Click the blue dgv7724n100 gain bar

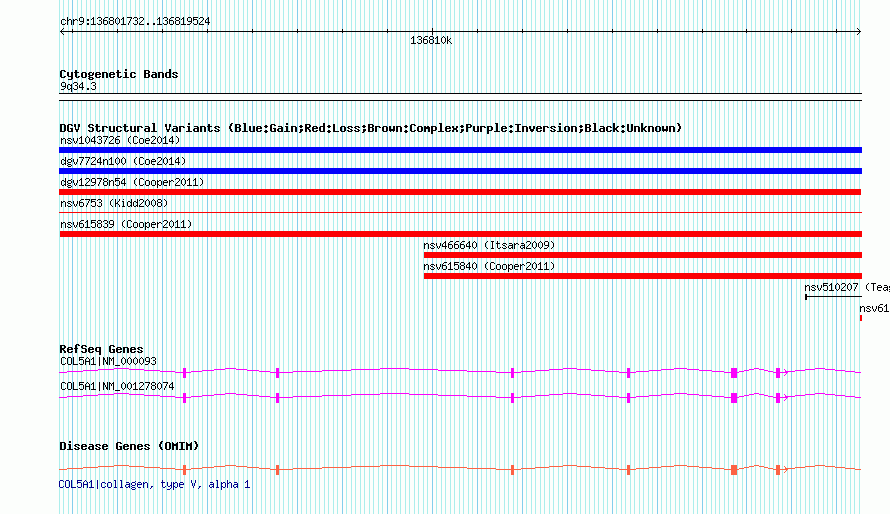(460, 171)
